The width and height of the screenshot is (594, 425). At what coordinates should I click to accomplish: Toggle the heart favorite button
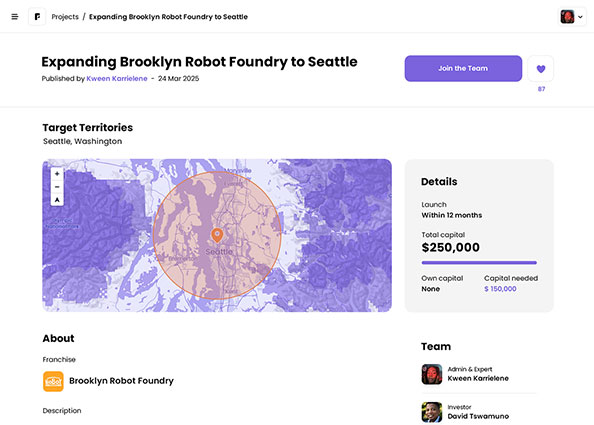tap(541, 69)
